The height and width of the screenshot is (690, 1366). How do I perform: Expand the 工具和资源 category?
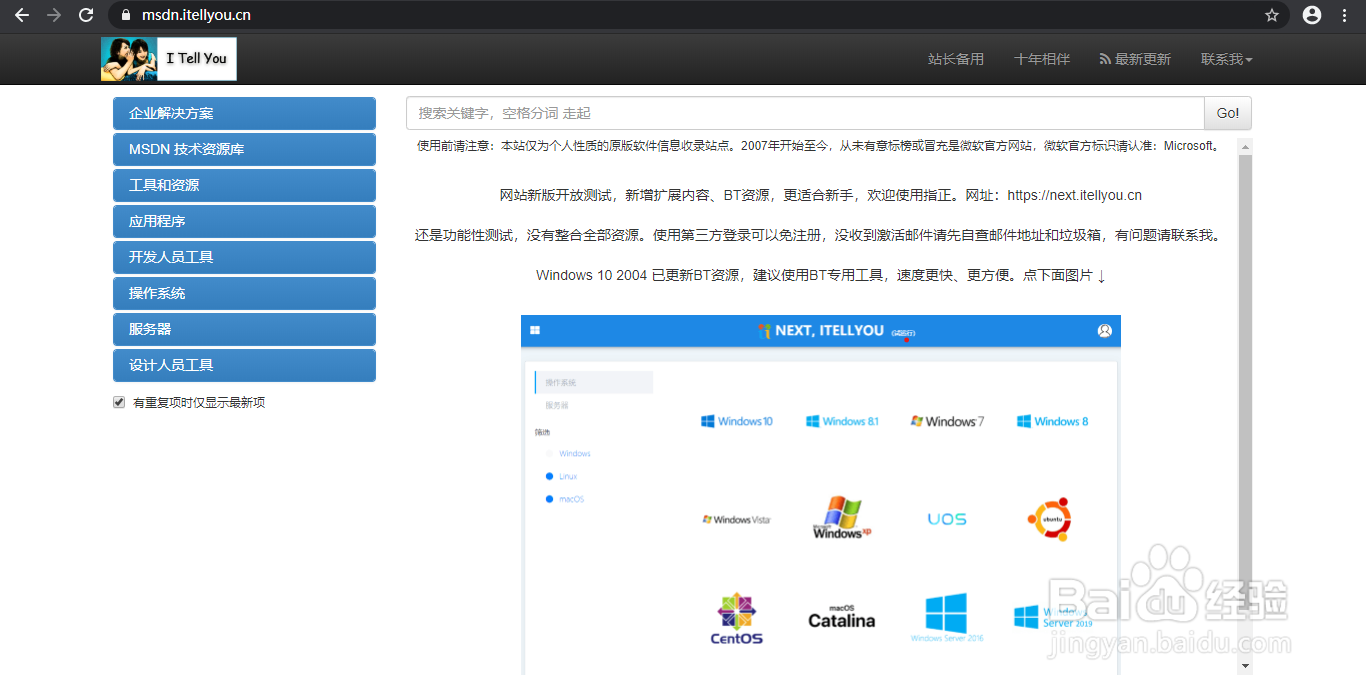coord(244,185)
